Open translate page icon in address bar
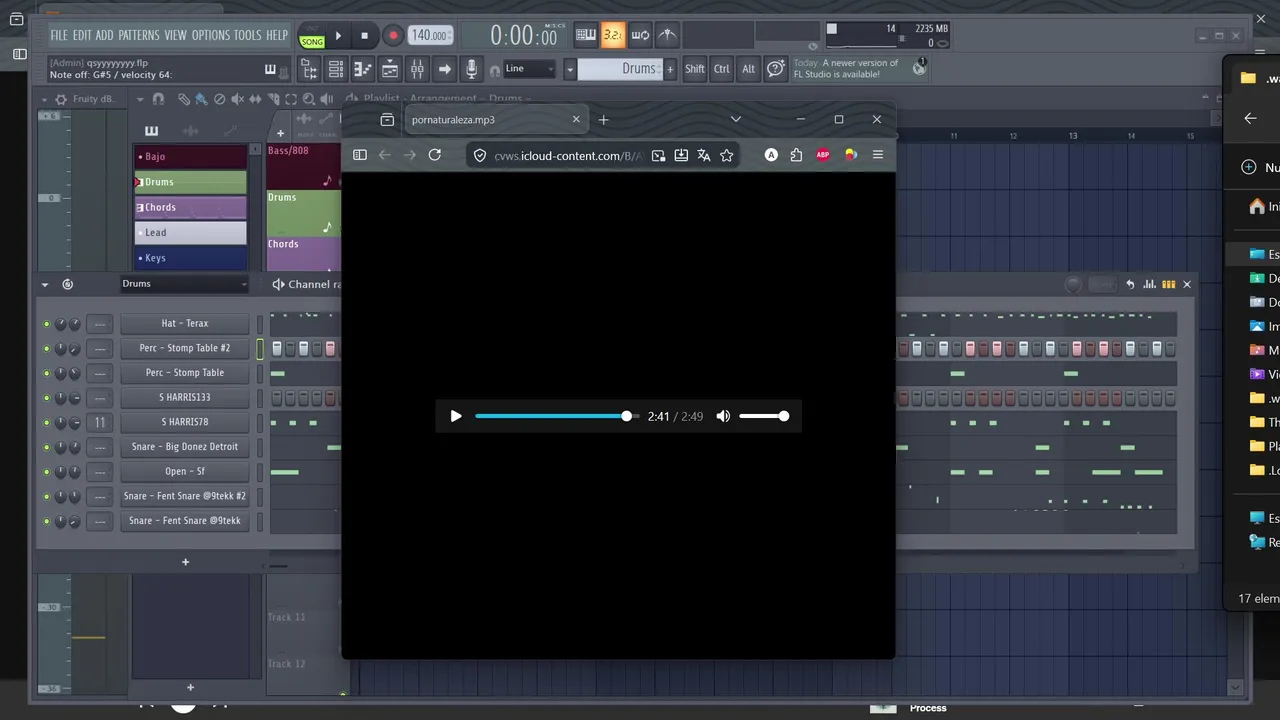This screenshot has width=1280, height=720. (704, 155)
